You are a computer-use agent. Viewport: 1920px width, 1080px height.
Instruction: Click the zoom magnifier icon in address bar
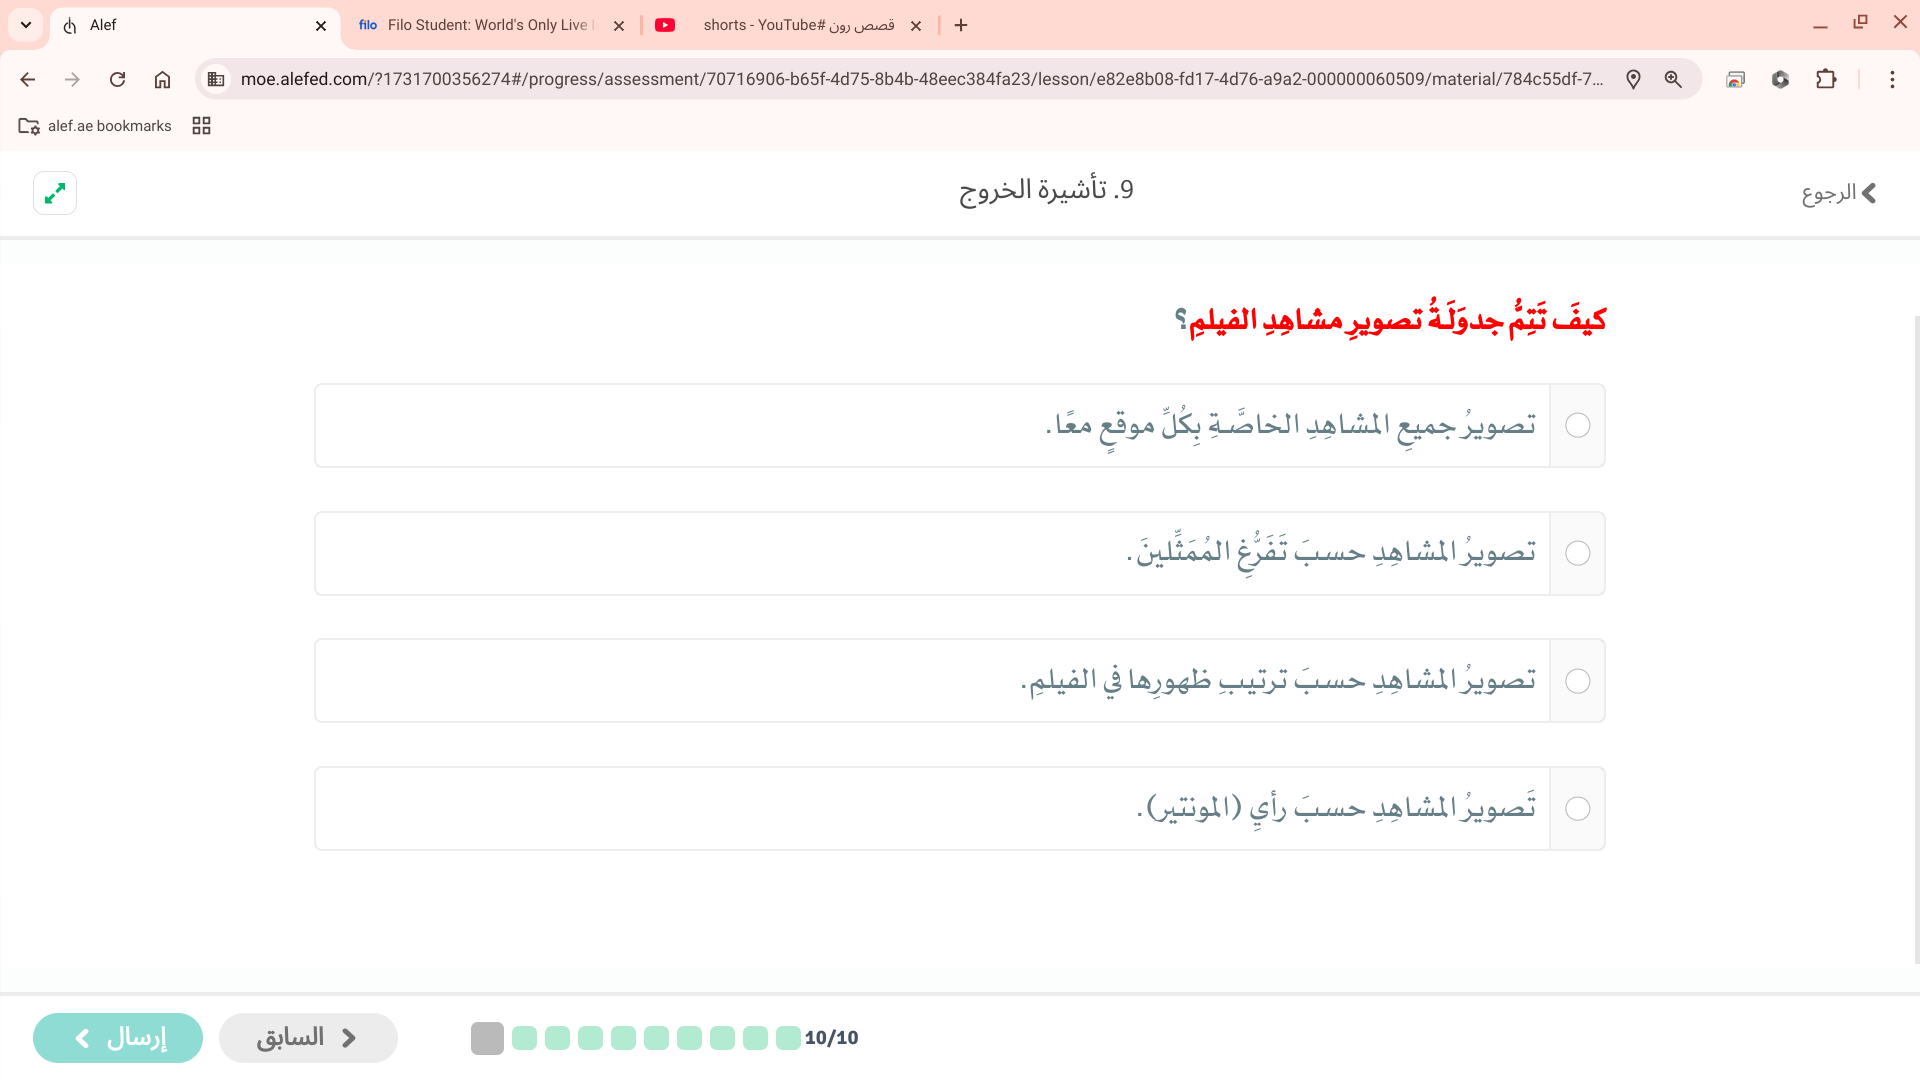coord(1673,79)
